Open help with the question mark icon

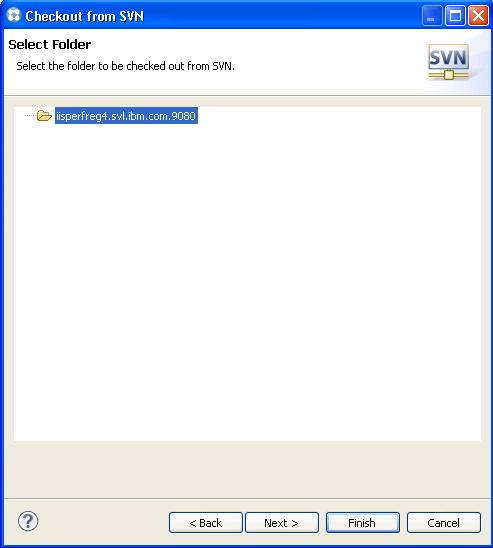click(28, 521)
